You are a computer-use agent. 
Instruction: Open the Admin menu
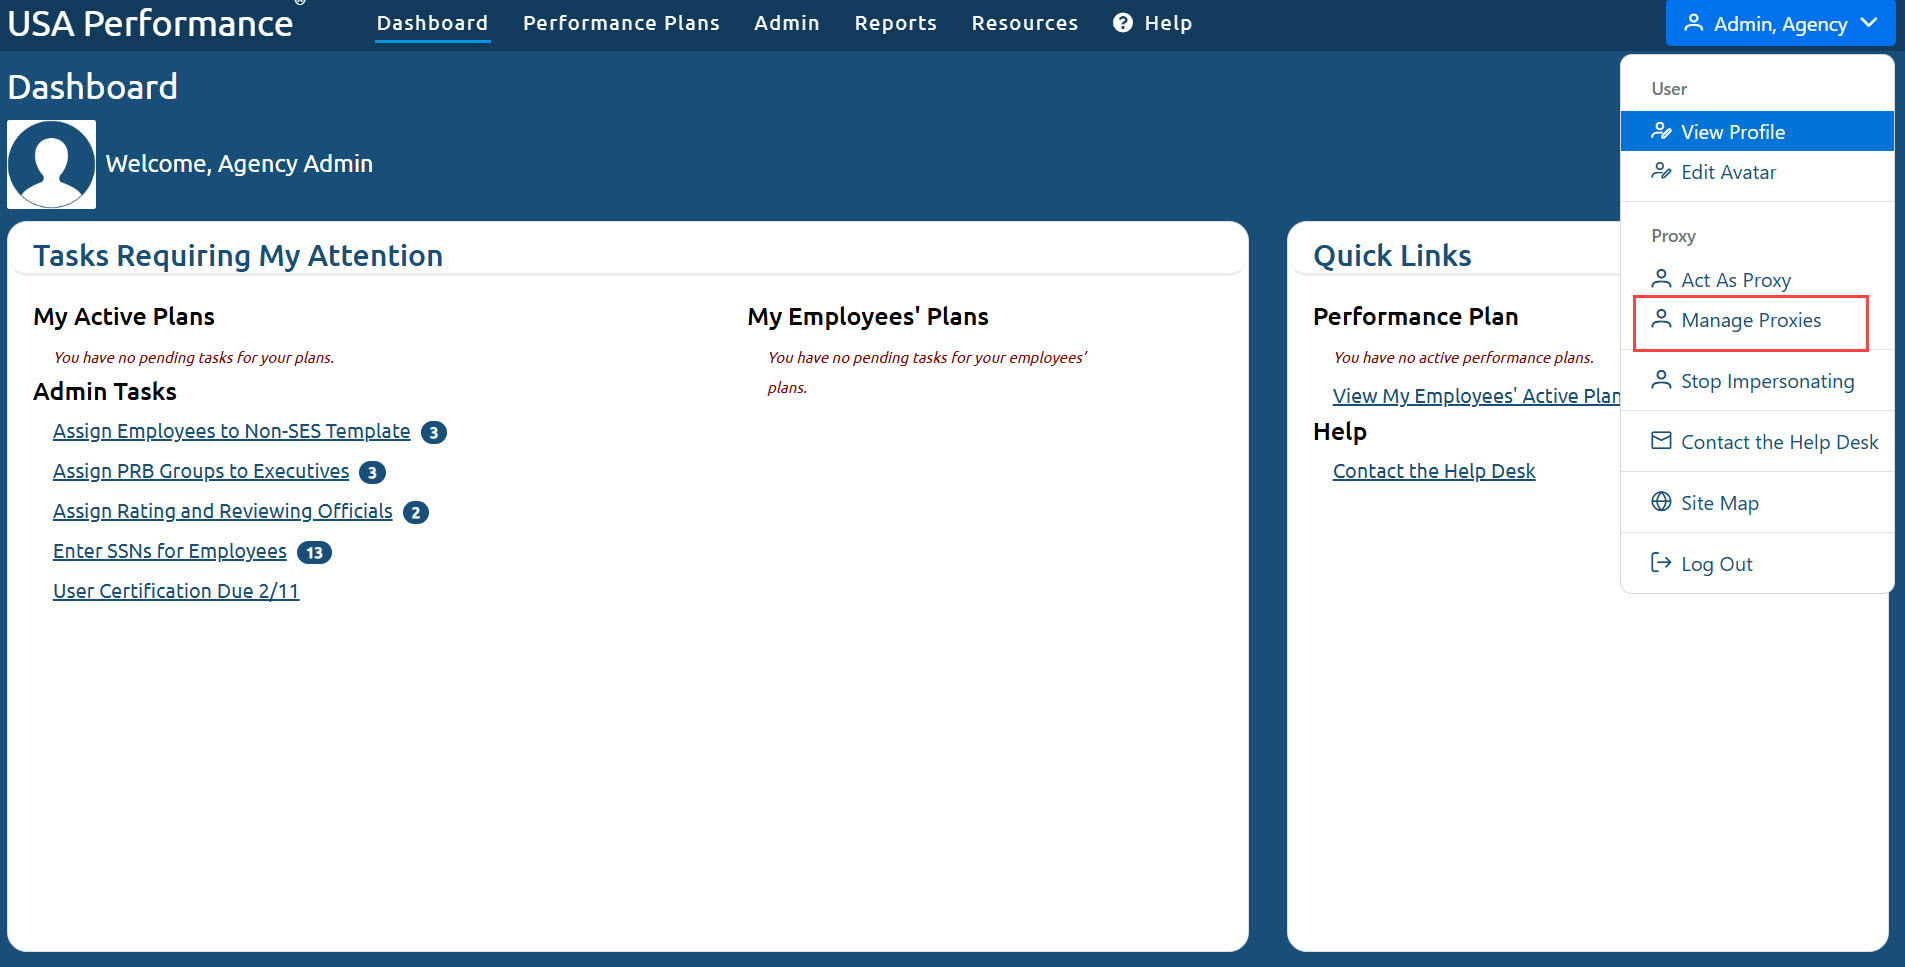click(787, 23)
